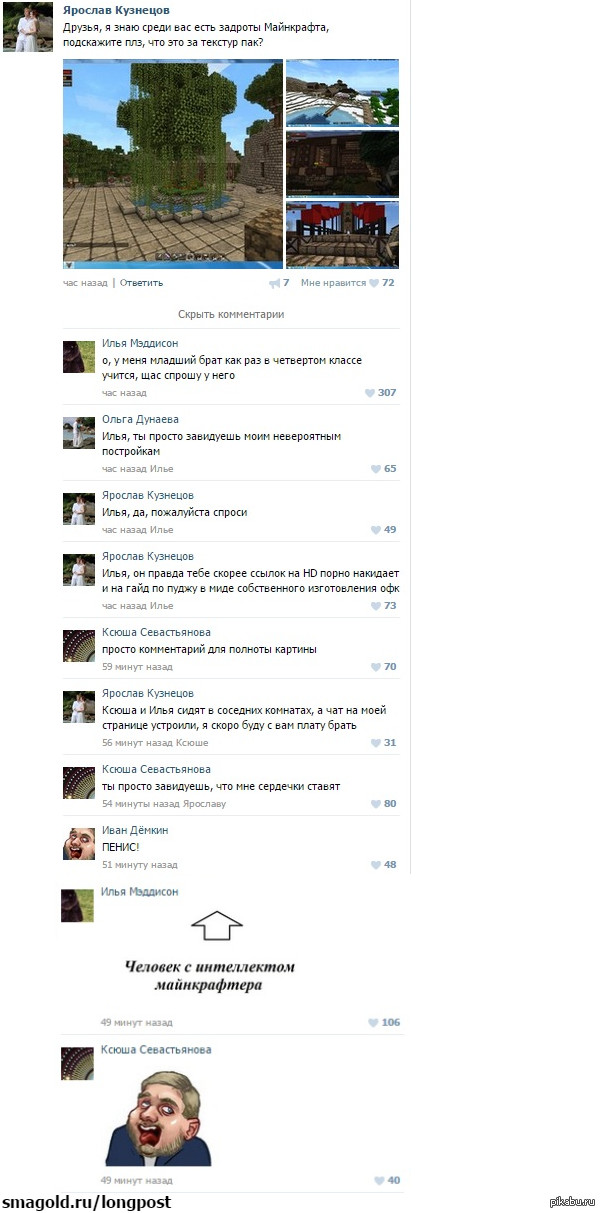The image size is (600, 1213).
Task: Open Ольга Дунаева's profile name link
Action: (140, 420)
